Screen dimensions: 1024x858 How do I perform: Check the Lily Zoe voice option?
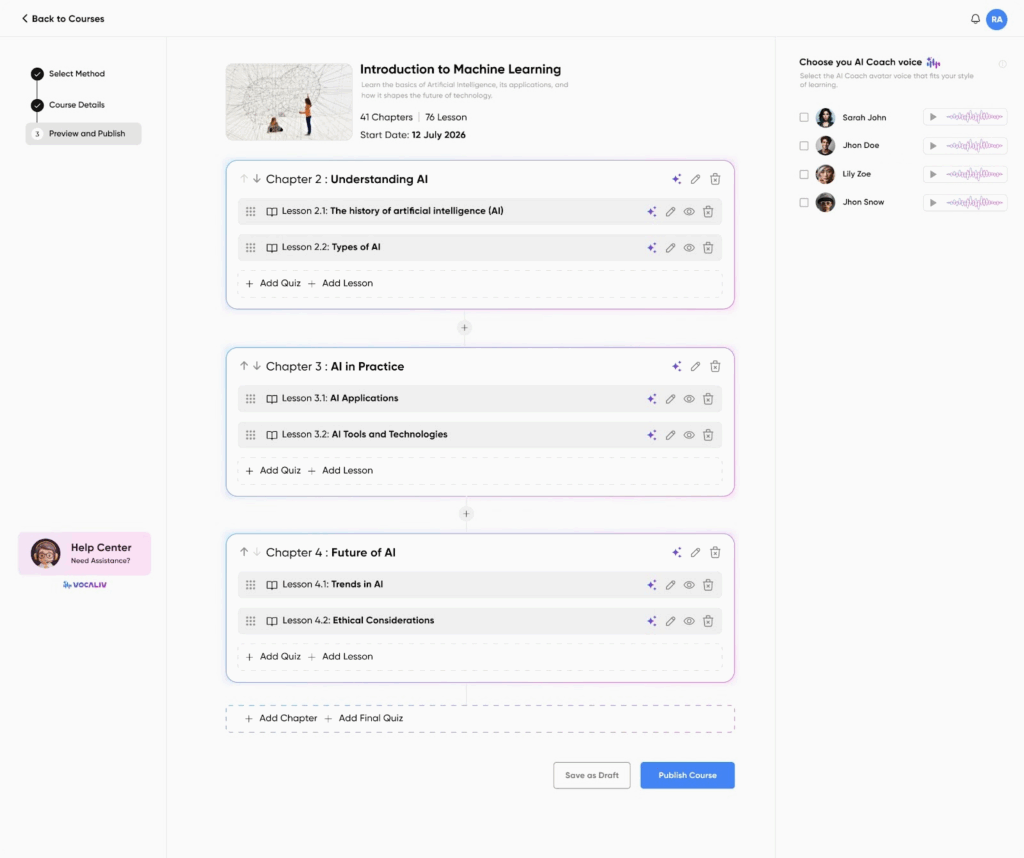[x=804, y=174]
